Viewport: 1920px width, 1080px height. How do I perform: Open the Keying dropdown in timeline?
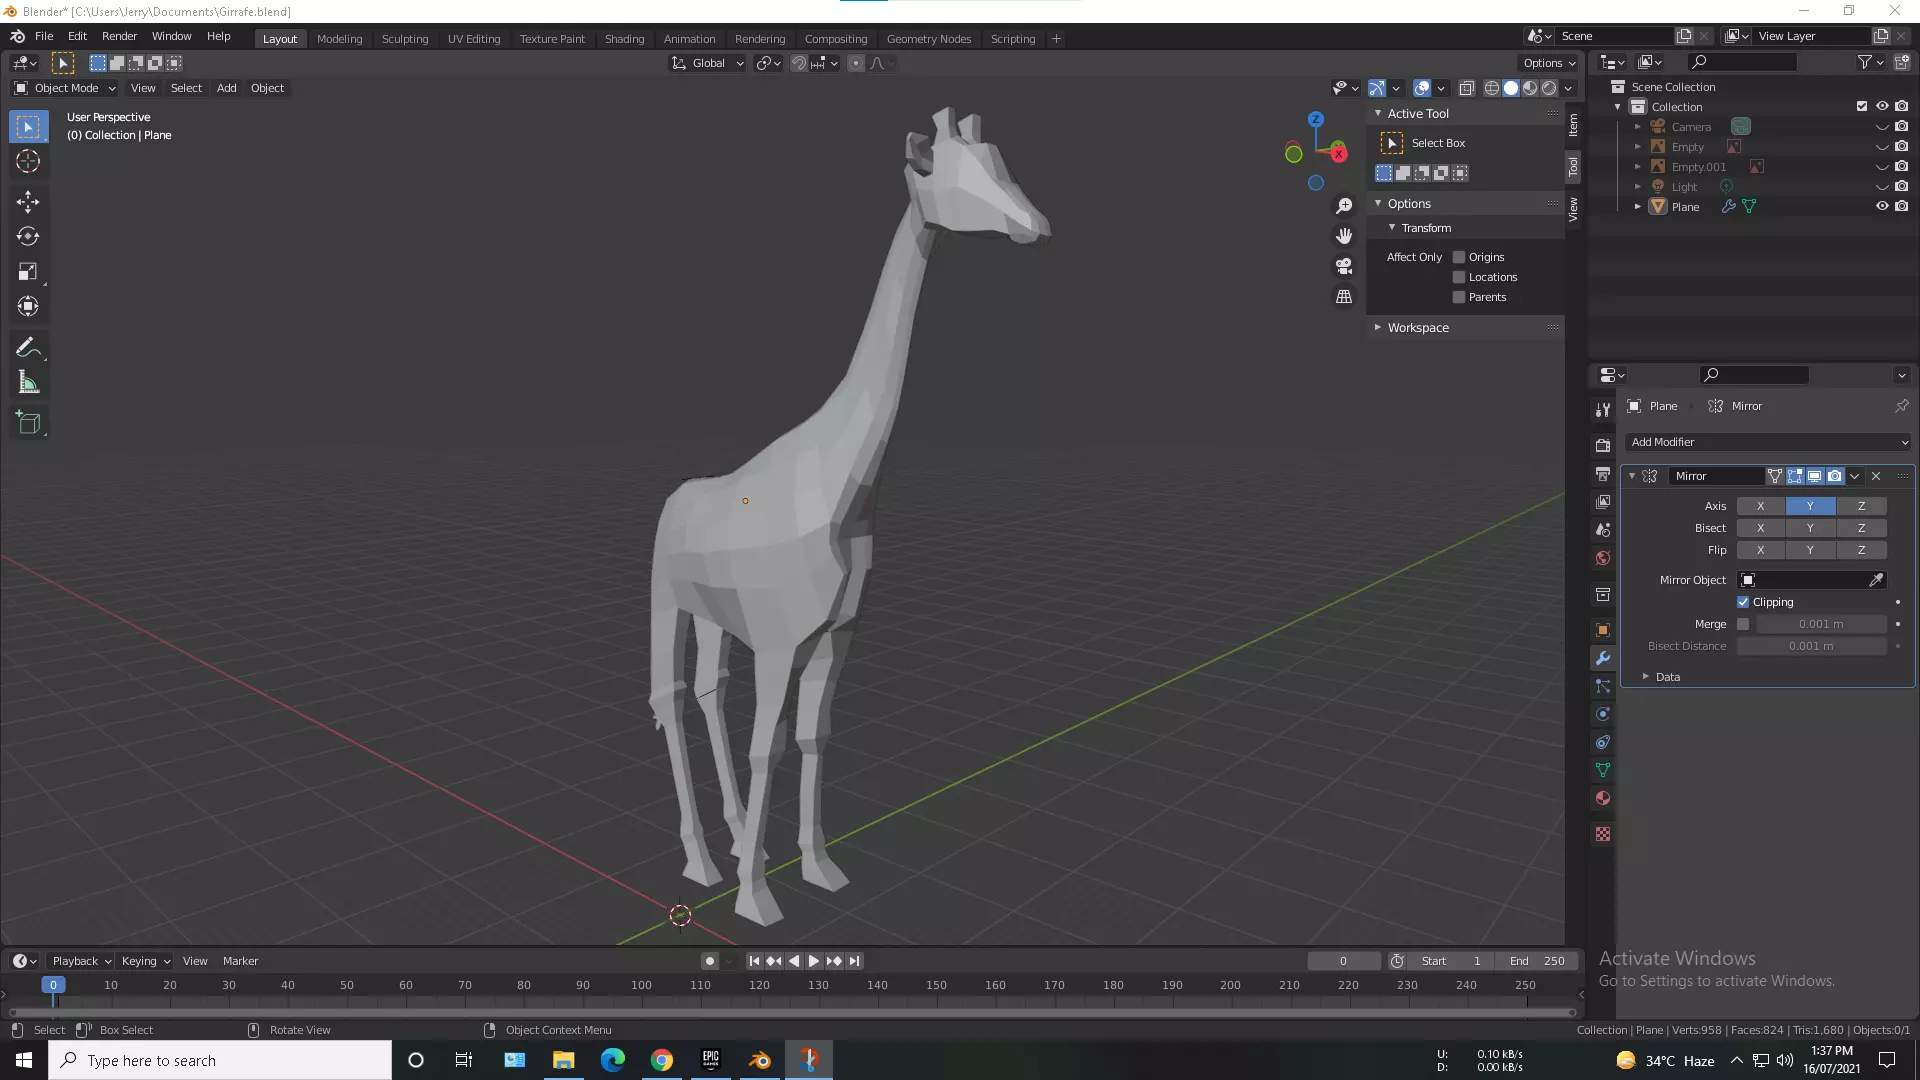pos(145,961)
